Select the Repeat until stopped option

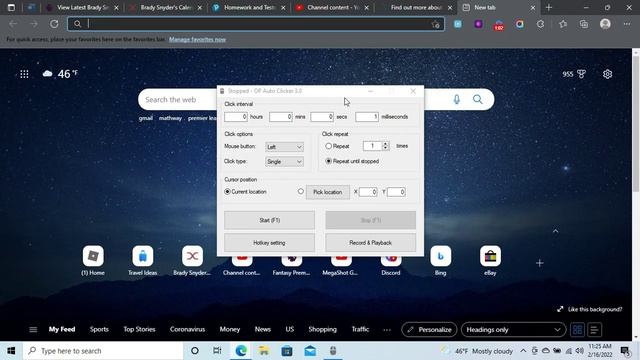coord(329,161)
